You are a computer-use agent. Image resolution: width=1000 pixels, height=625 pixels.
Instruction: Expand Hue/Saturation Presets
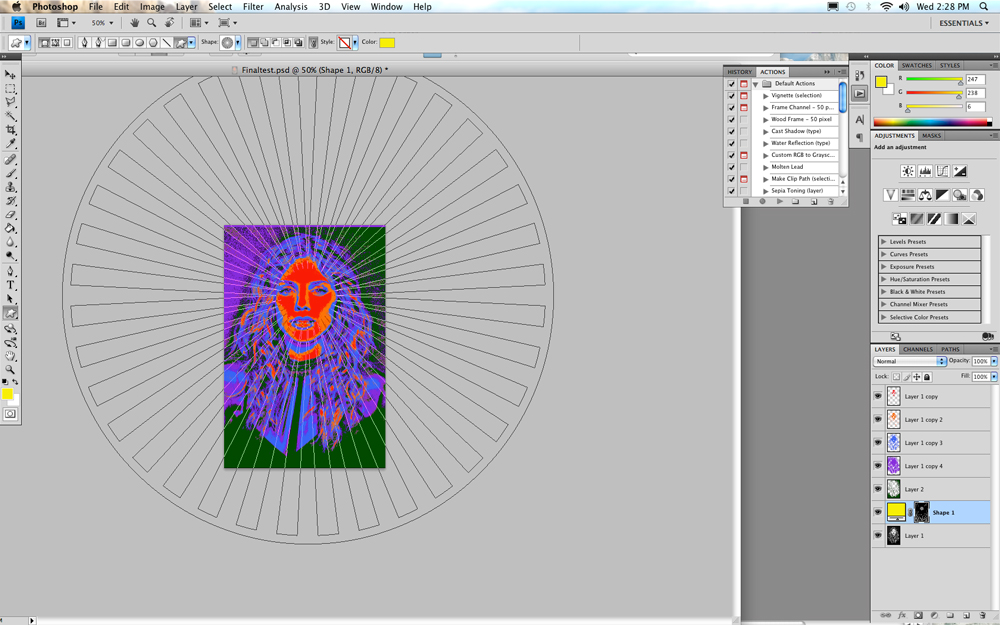point(883,279)
